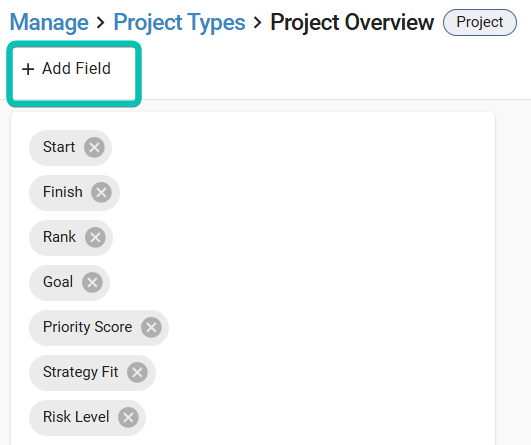Select the Goal chip label

coord(58,282)
